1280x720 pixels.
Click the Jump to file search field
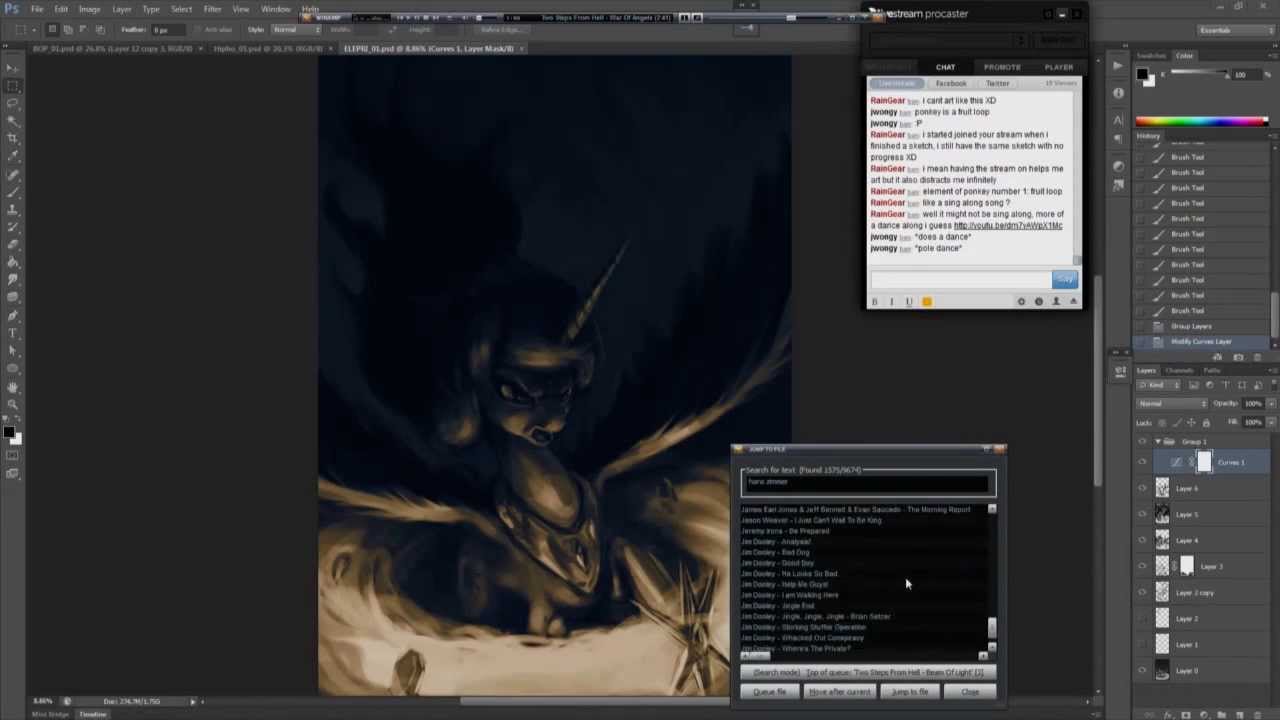[867, 483]
